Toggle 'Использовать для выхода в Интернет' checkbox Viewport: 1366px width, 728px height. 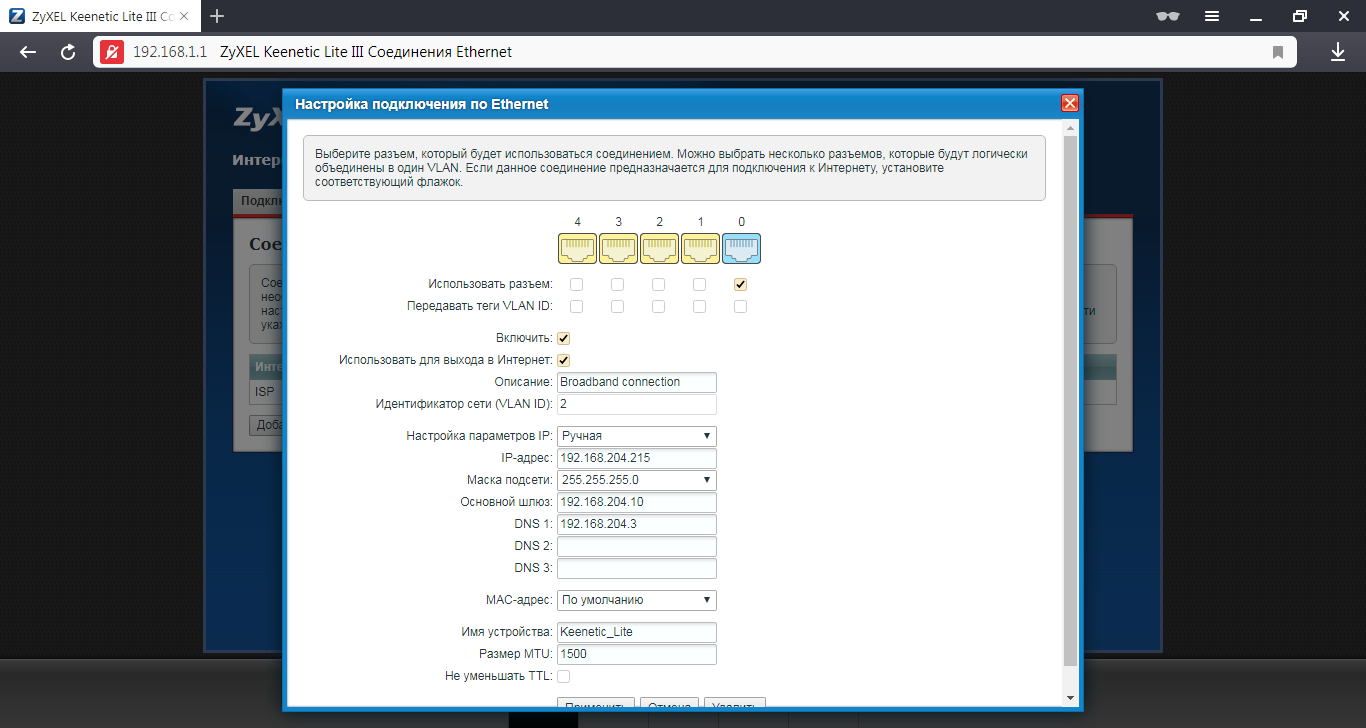point(564,360)
